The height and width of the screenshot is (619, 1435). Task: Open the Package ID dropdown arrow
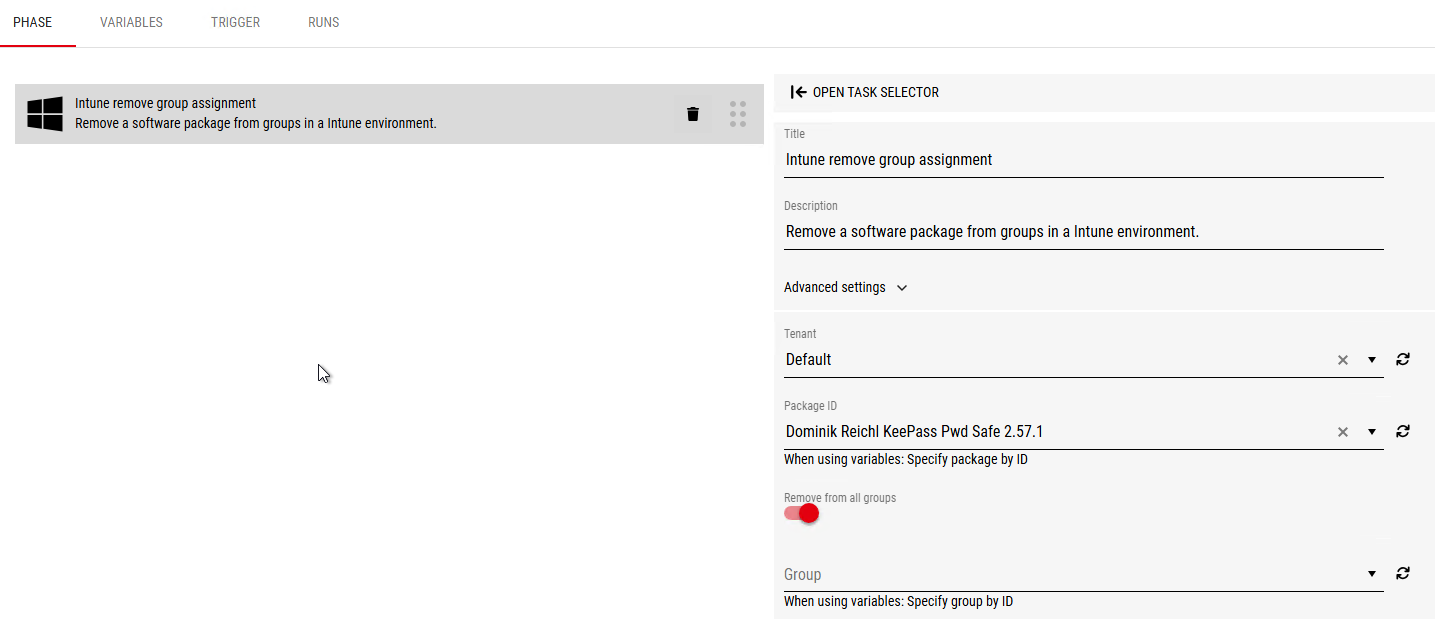[x=1372, y=432]
